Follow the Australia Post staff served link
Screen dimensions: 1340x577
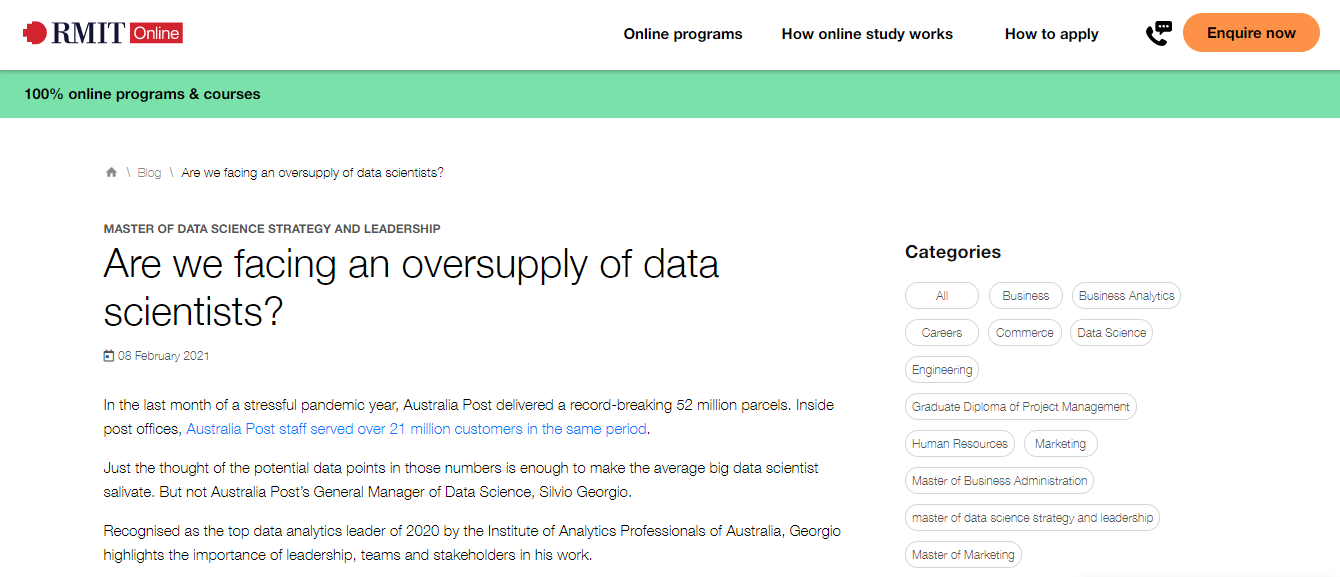(x=417, y=429)
